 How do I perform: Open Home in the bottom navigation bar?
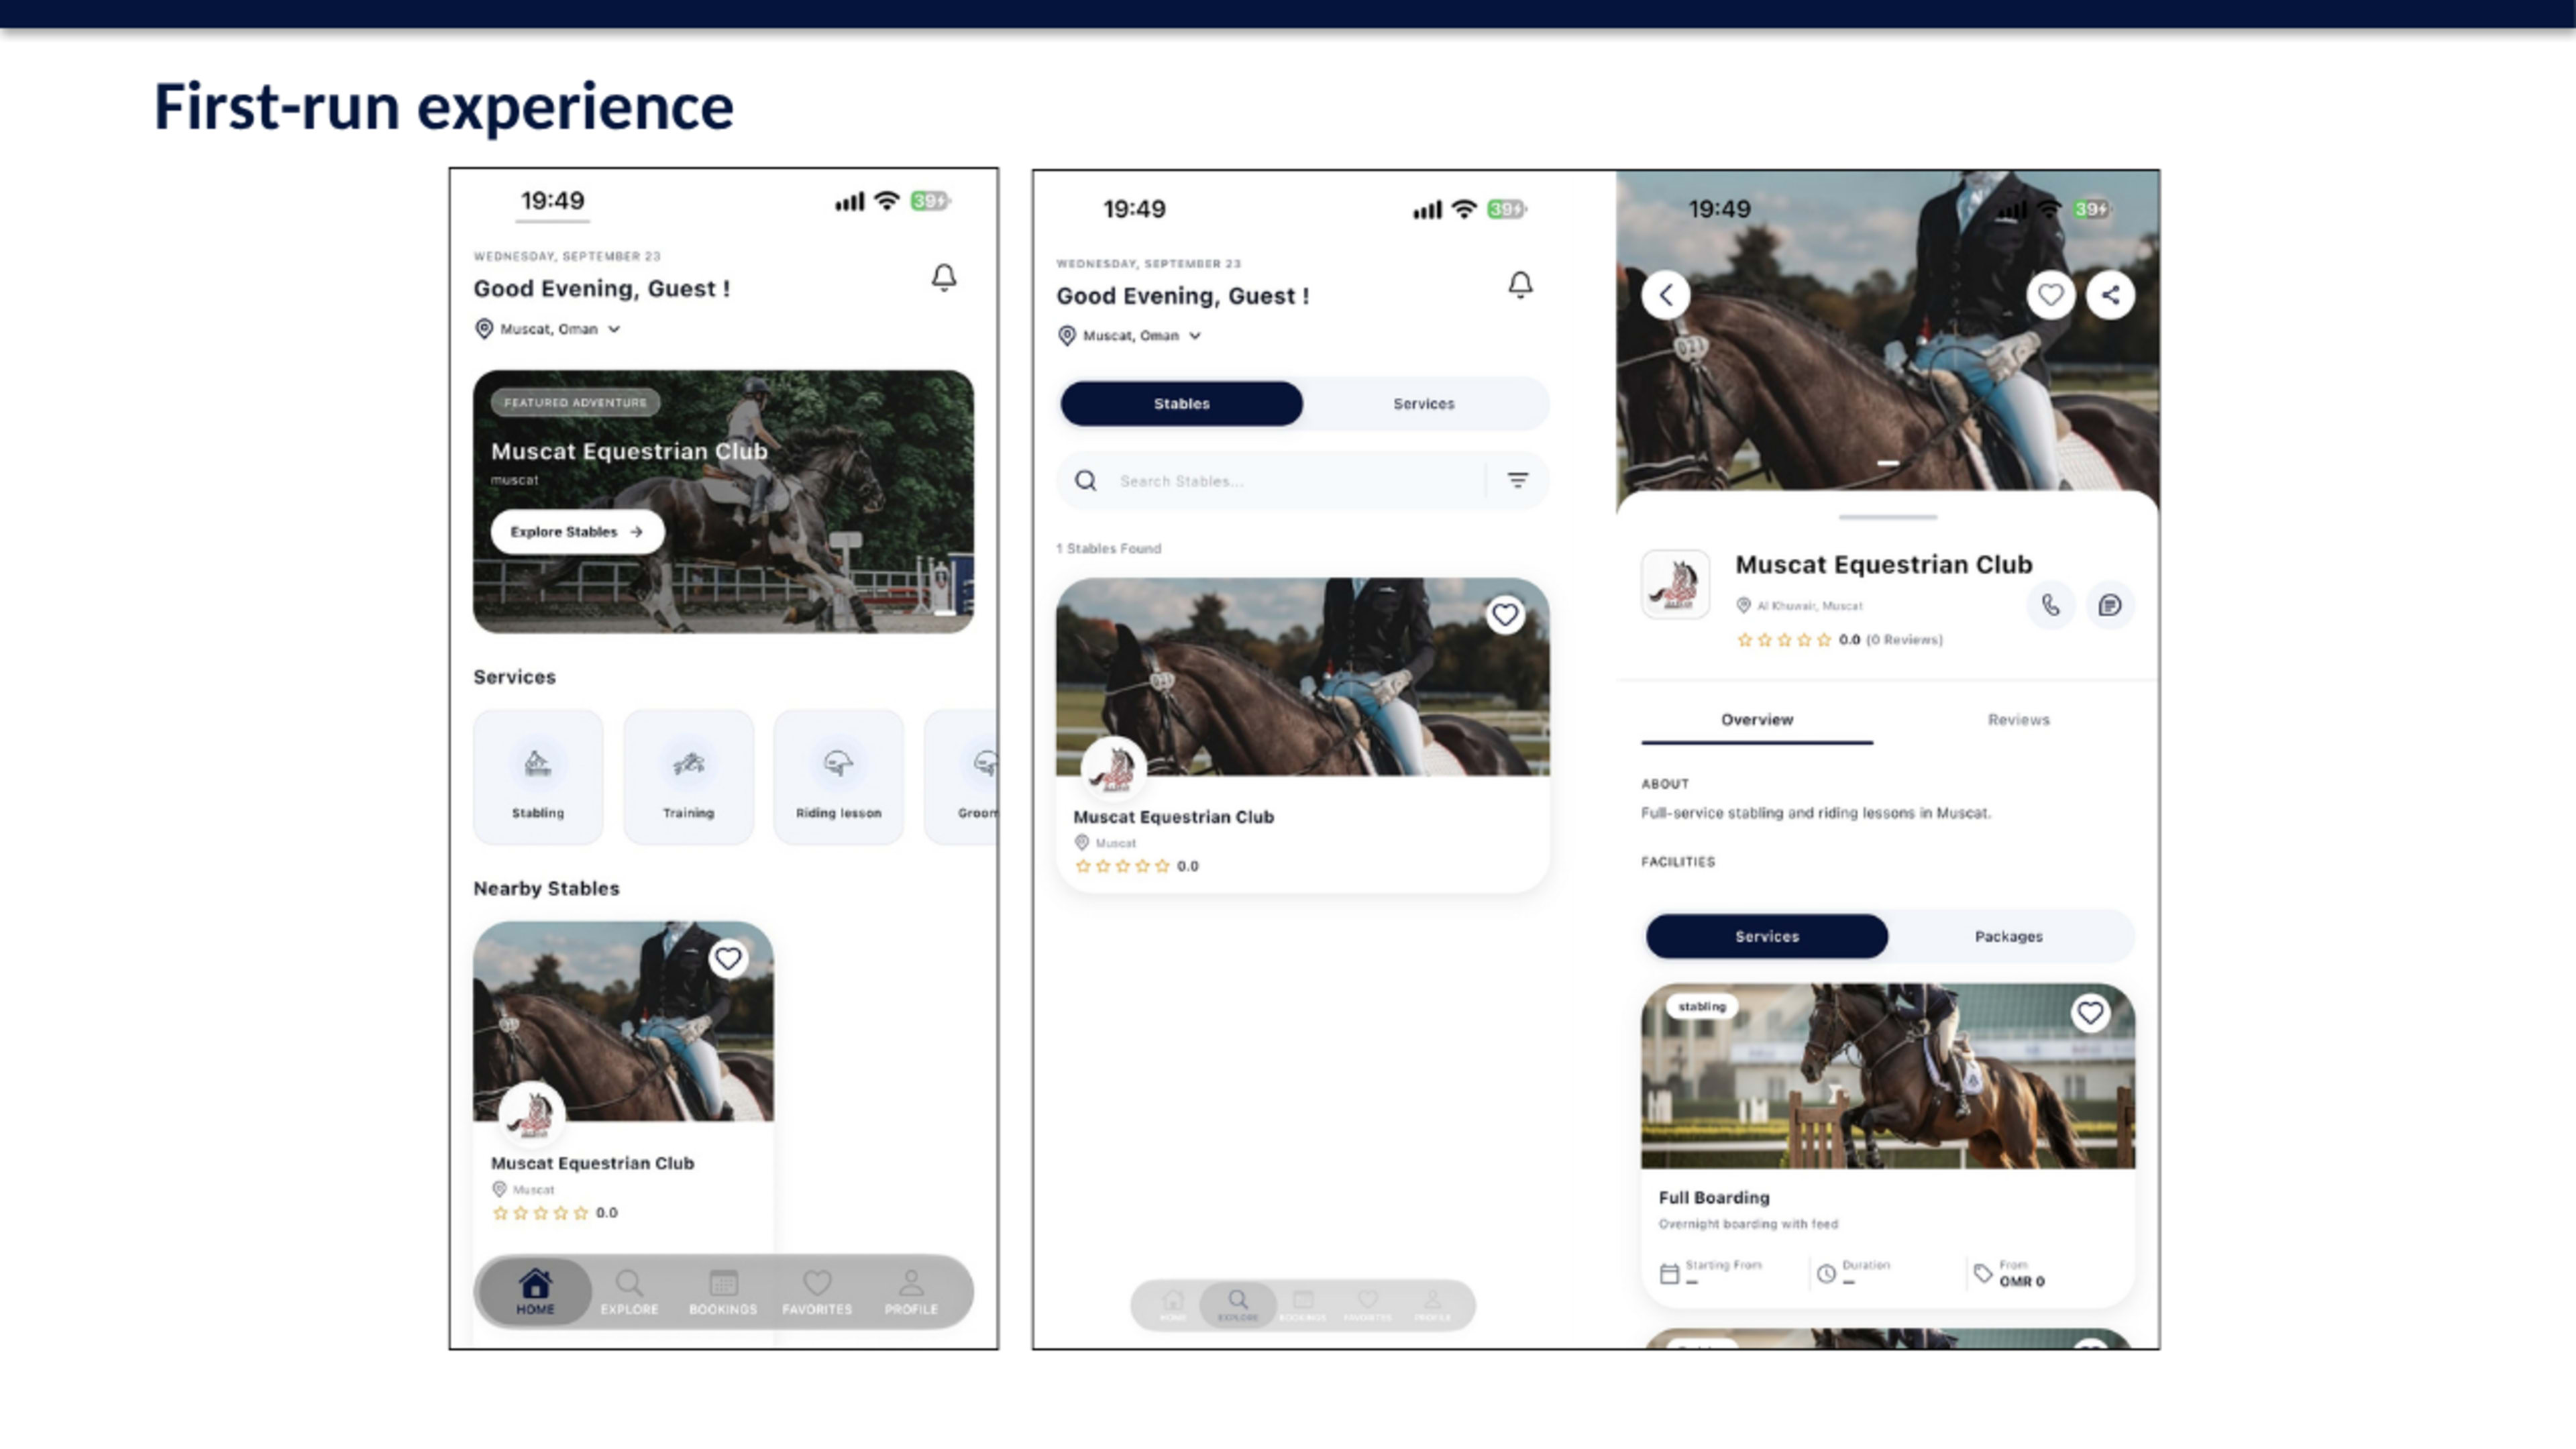535,1291
